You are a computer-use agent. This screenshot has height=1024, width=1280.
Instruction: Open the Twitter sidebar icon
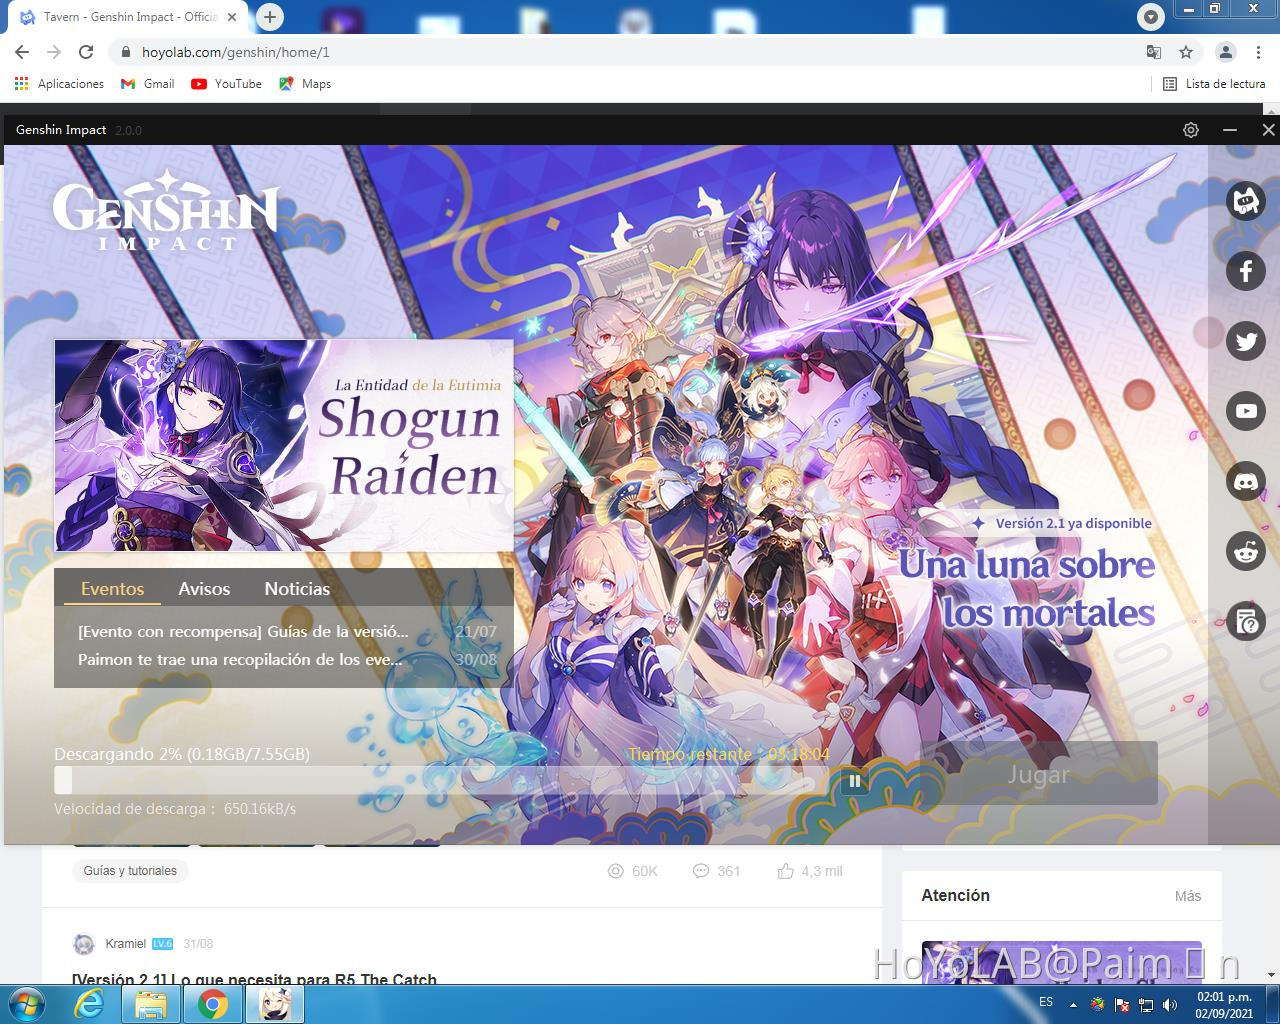(1246, 341)
